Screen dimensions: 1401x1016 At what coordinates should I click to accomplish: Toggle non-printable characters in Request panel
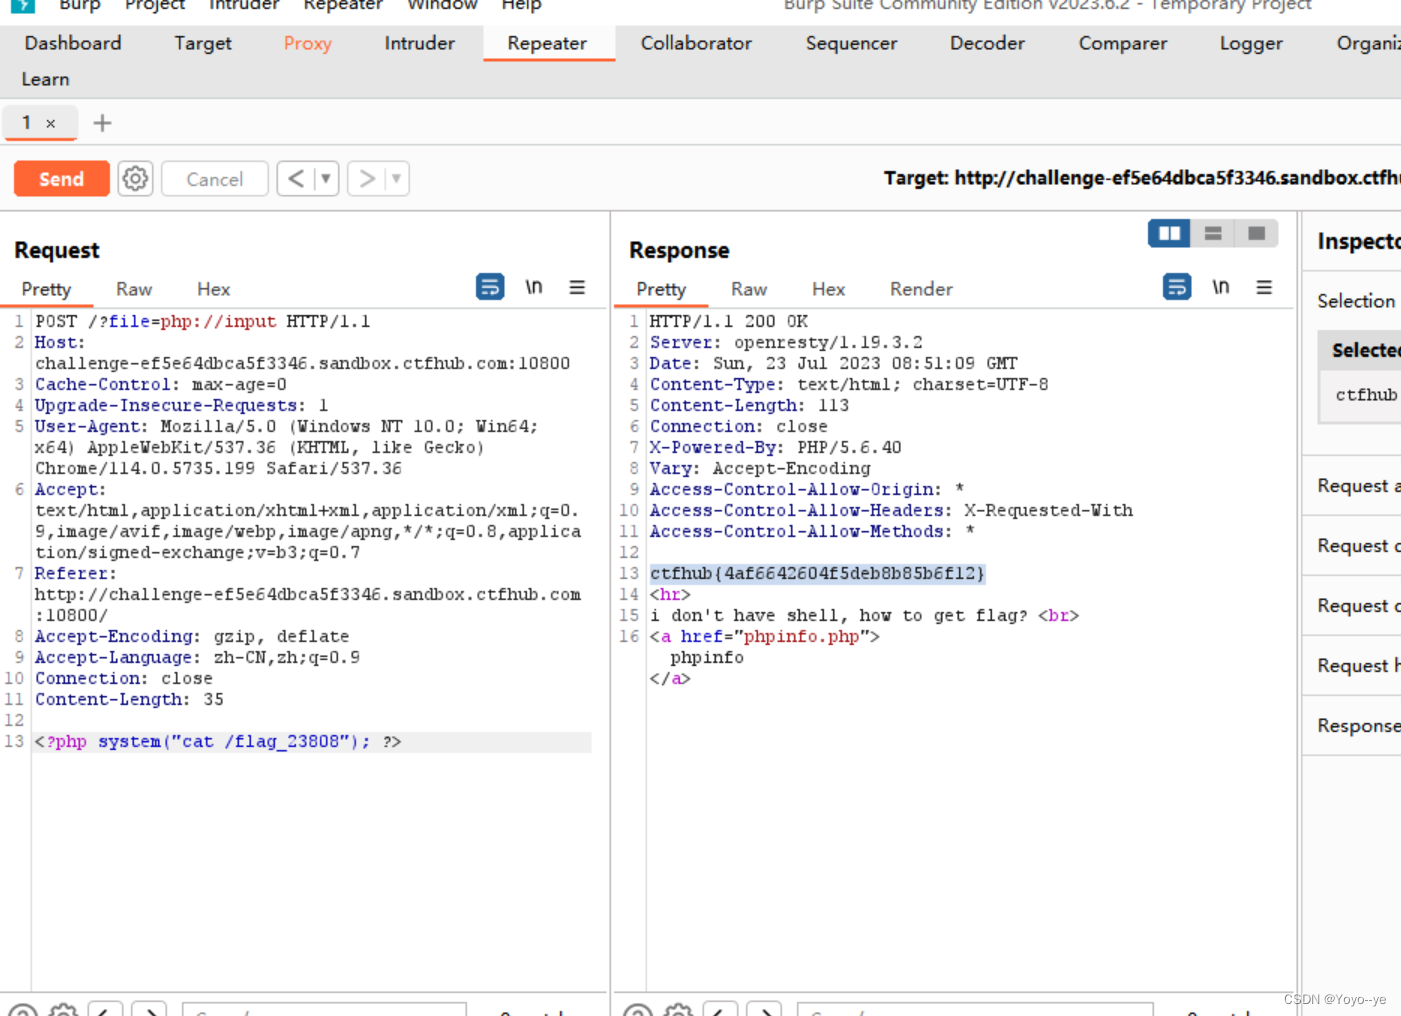click(x=534, y=287)
